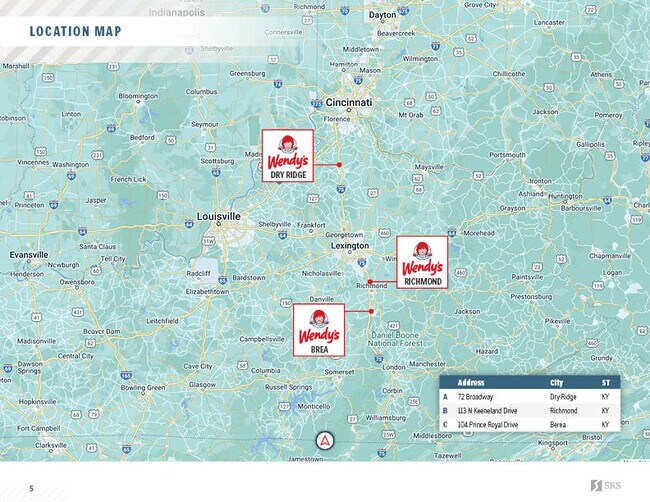Click the Louisville city label on map
The width and height of the screenshot is (650, 502).
pos(216,215)
